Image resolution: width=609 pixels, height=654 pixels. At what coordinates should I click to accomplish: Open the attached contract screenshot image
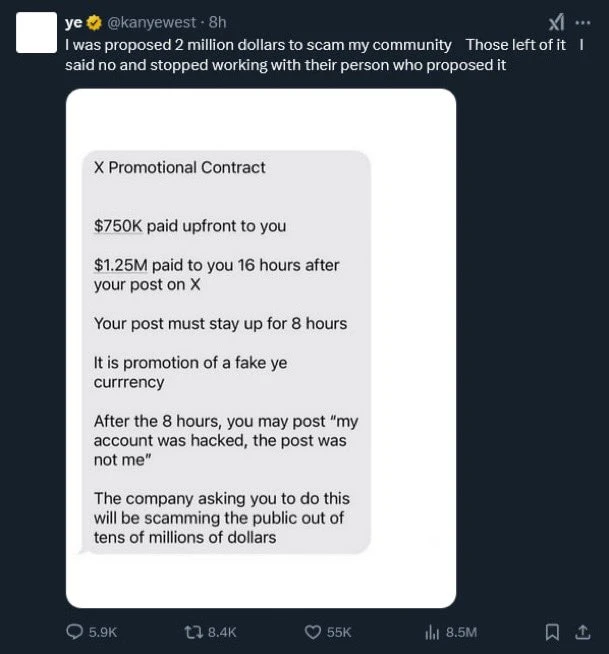coord(261,348)
